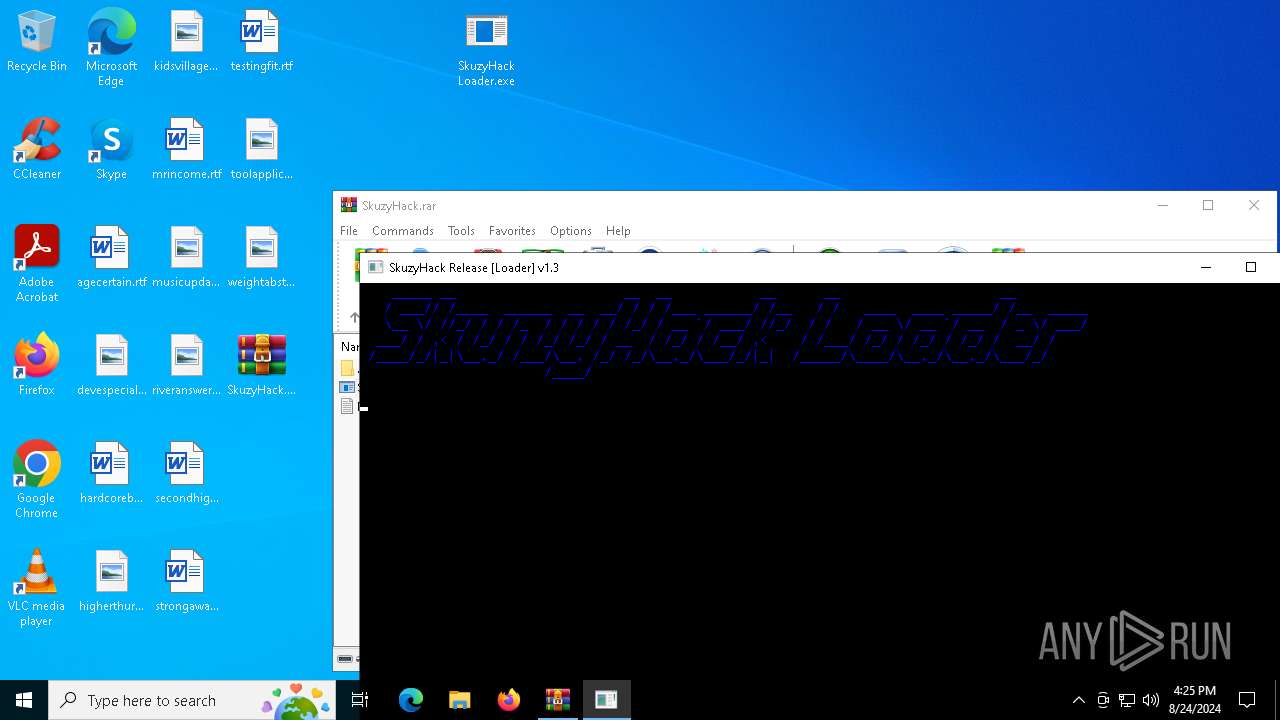Open the Adobe Acrobat desktop shortcut
1280x720 pixels.
pos(37,264)
